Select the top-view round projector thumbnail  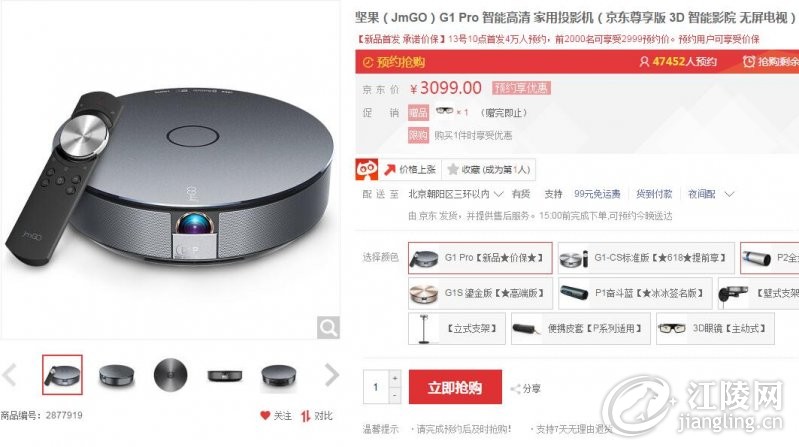[x=170, y=375]
